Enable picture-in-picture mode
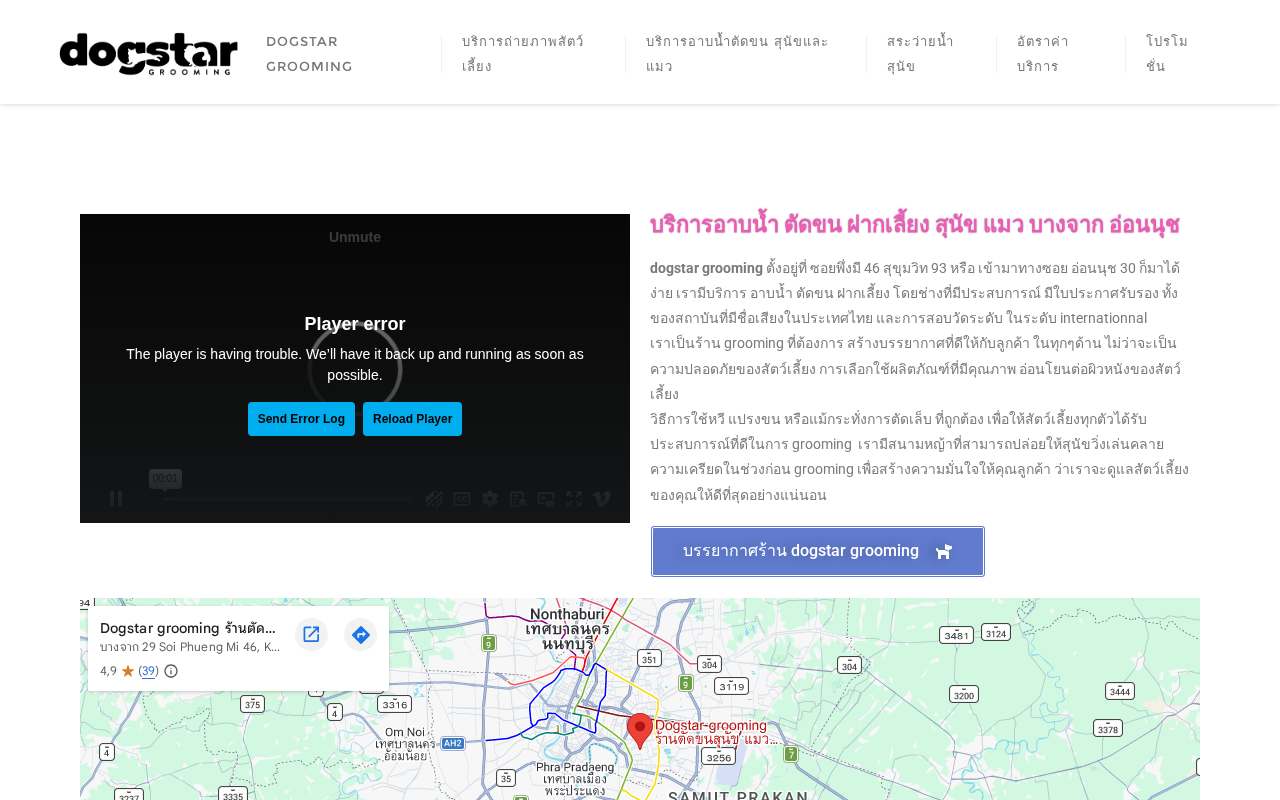The image size is (1280, 800). (546, 499)
